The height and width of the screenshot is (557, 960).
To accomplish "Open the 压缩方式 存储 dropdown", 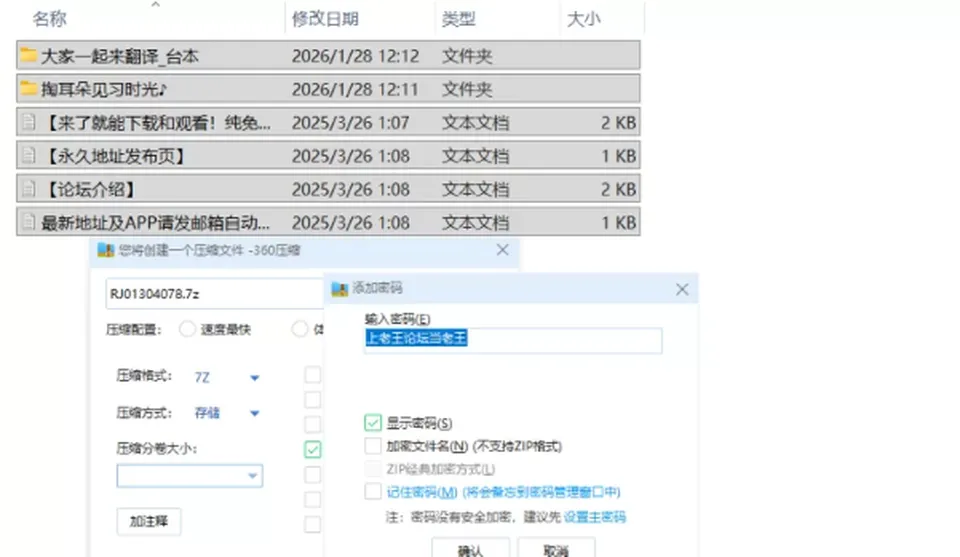I will tap(227, 413).
